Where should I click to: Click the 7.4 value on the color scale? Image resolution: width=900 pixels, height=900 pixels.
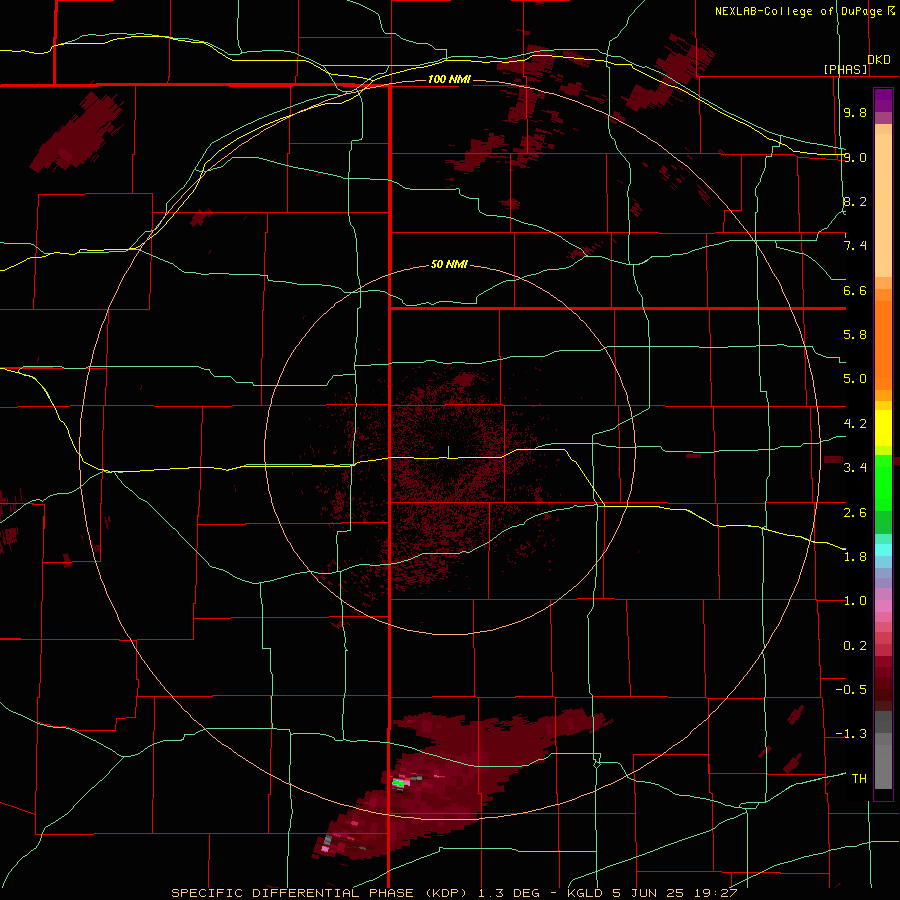click(855, 246)
